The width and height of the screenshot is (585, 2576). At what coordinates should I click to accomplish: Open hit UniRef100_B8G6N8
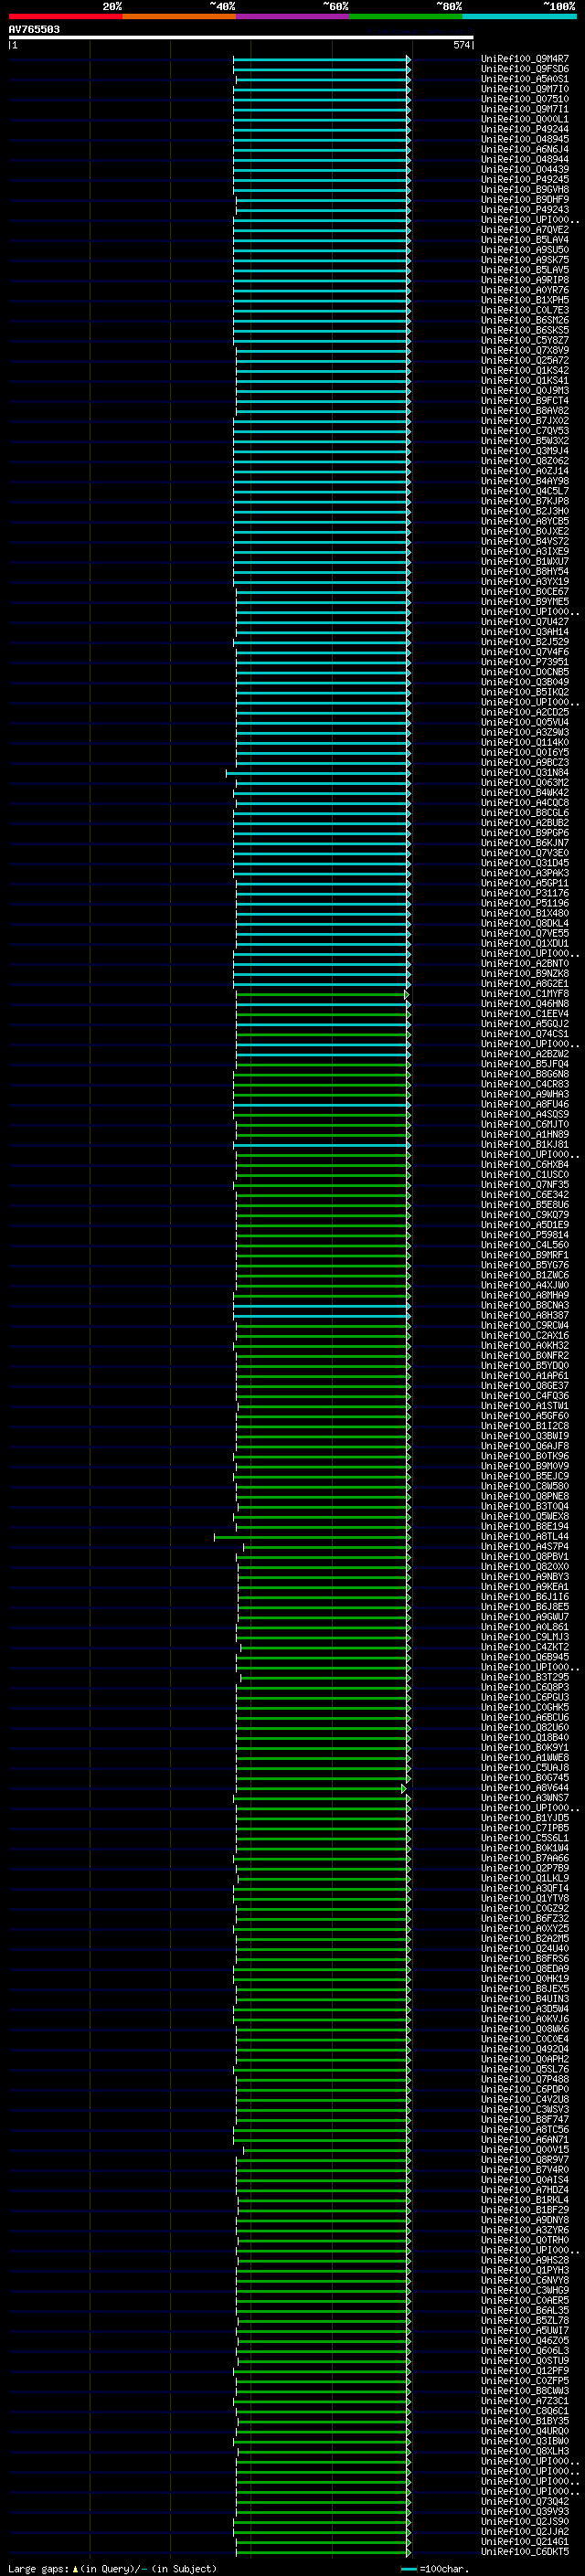coord(525,1073)
